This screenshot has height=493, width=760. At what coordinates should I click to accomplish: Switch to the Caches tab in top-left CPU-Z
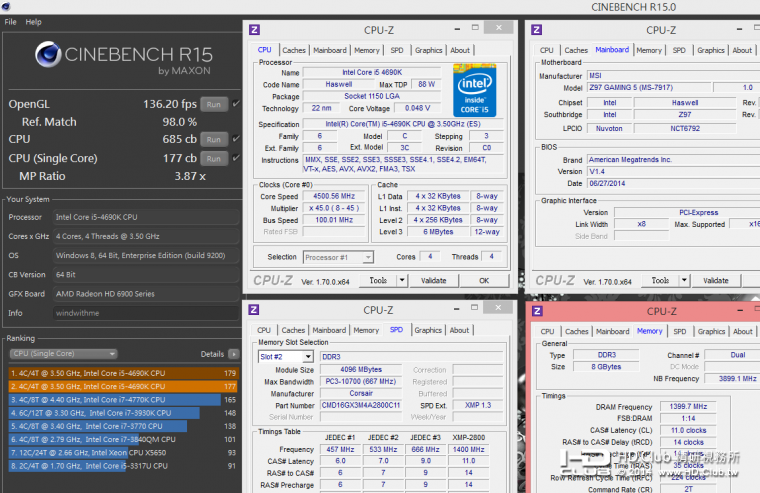tap(293, 50)
